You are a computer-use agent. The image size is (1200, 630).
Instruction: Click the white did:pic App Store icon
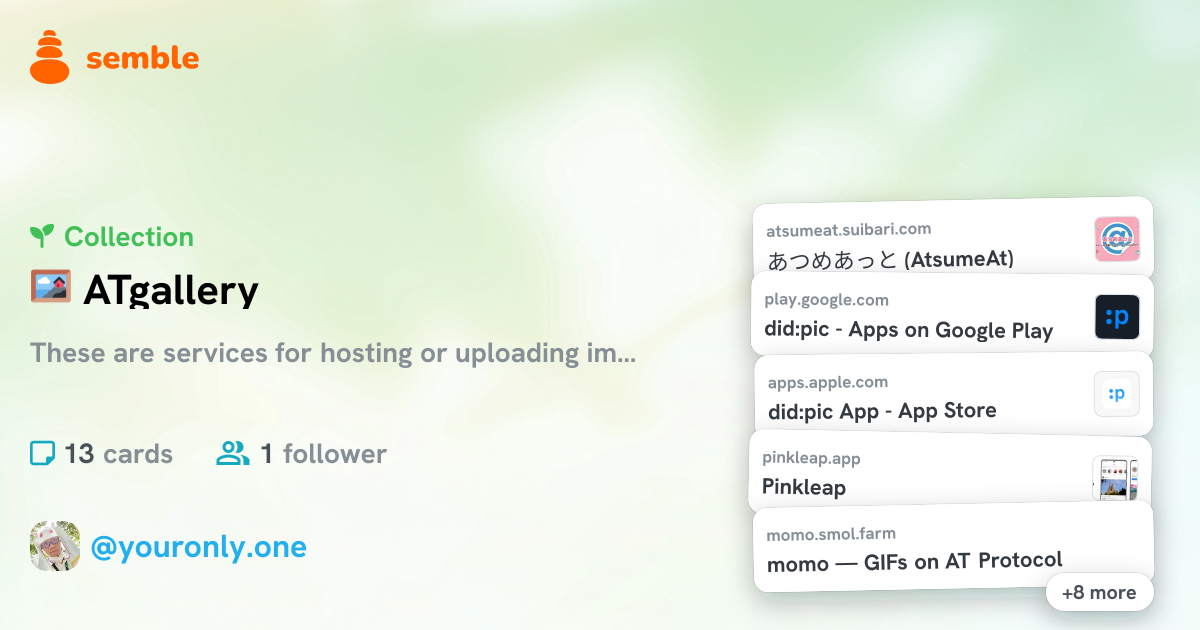pos(1117,394)
